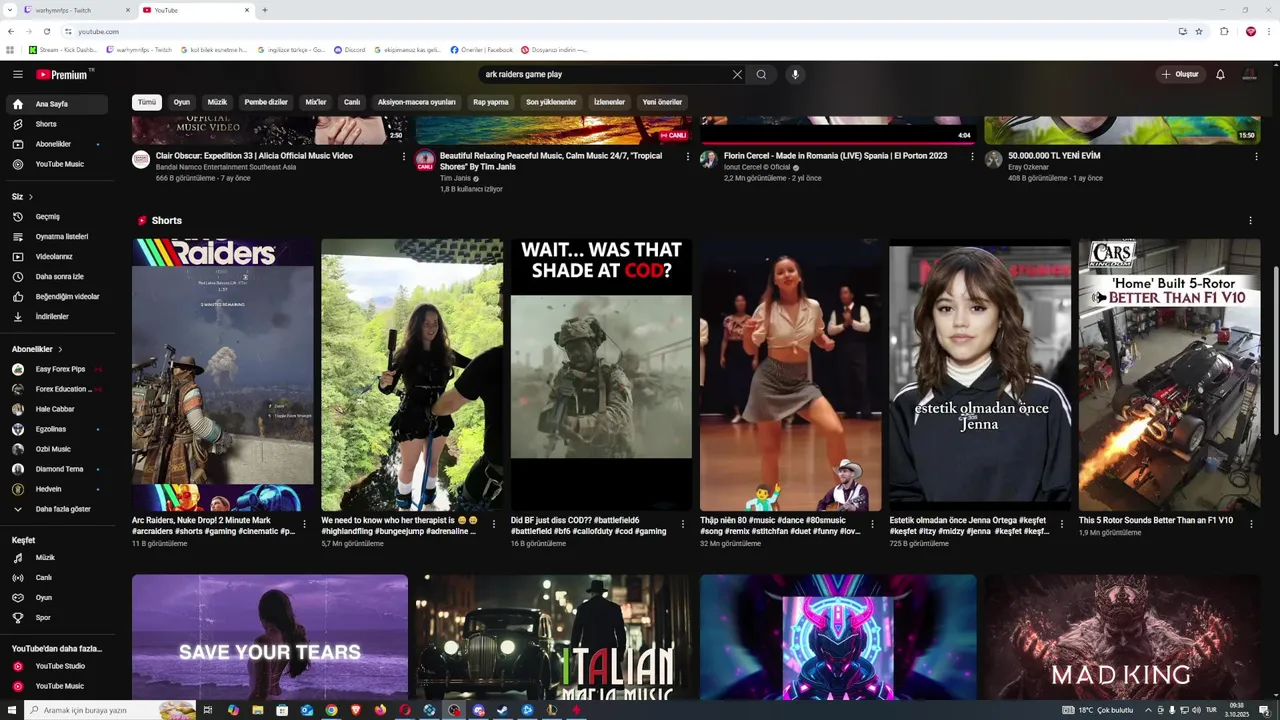Open options menu for Clair Obscur video
The height and width of the screenshot is (720, 1280).
click(404, 157)
